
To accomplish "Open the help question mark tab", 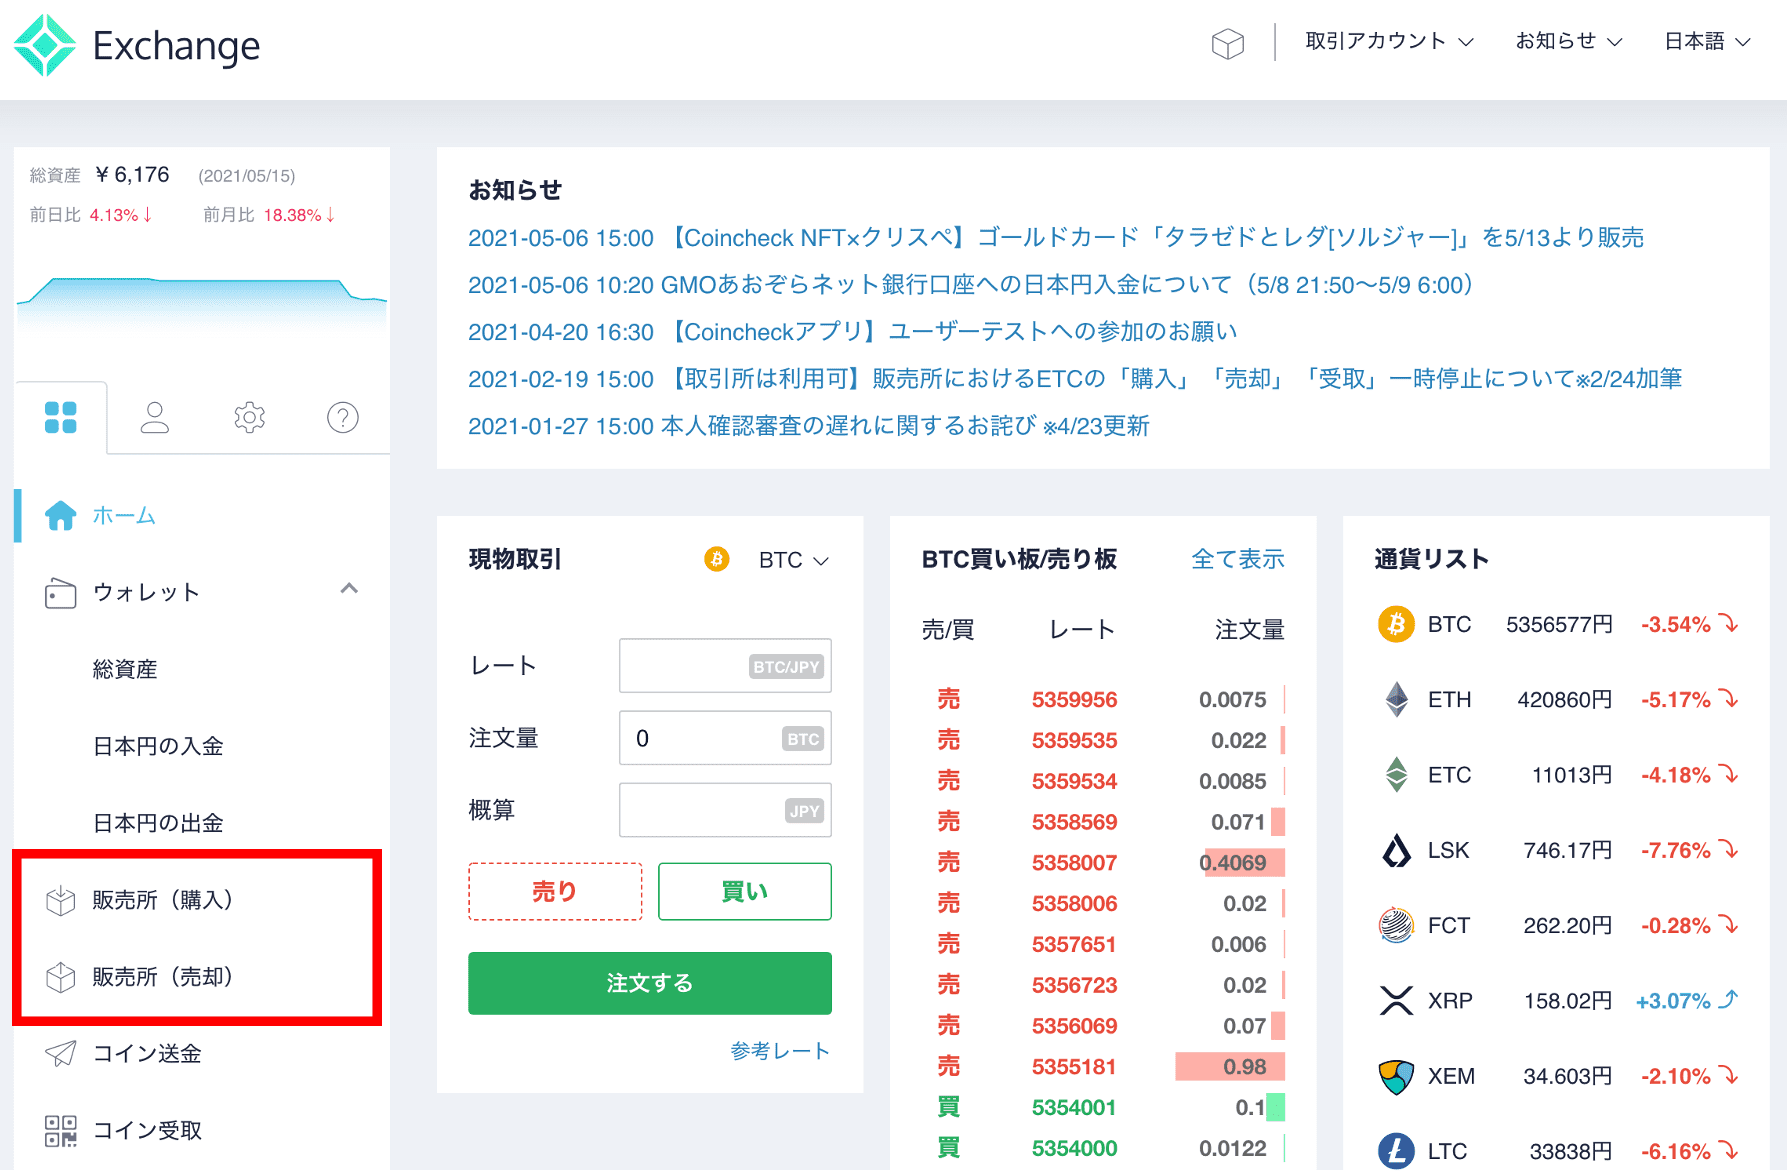I will 342,417.
